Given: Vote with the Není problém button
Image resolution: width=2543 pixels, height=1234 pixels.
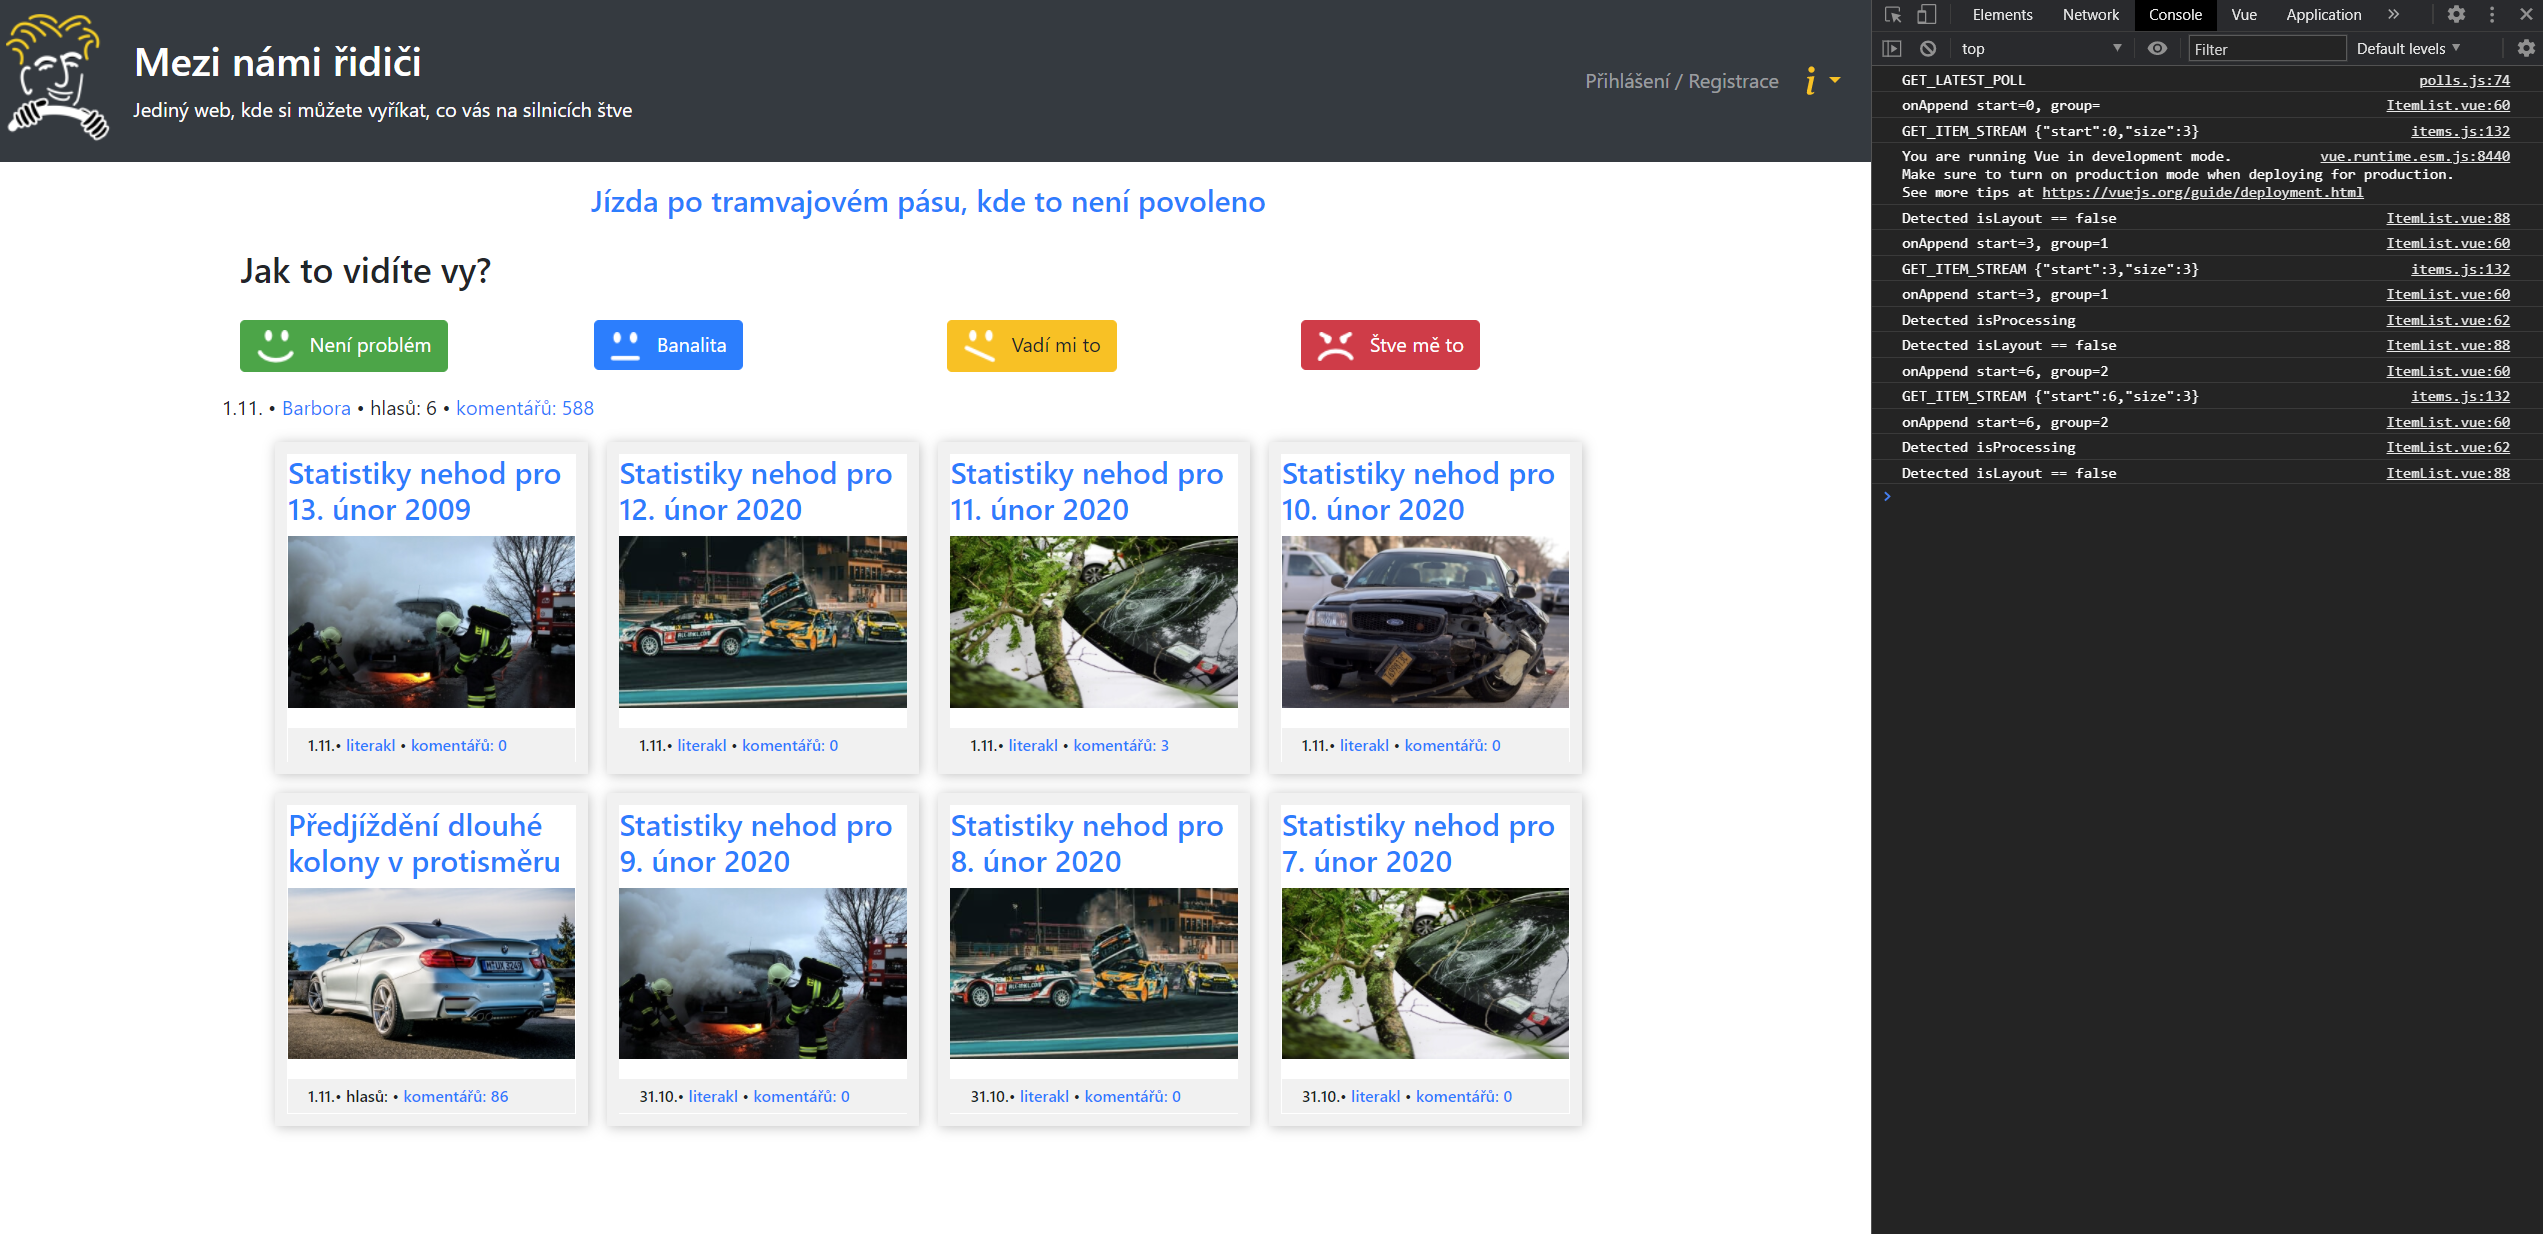Looking at the screenshot, I should coord(344,345).
